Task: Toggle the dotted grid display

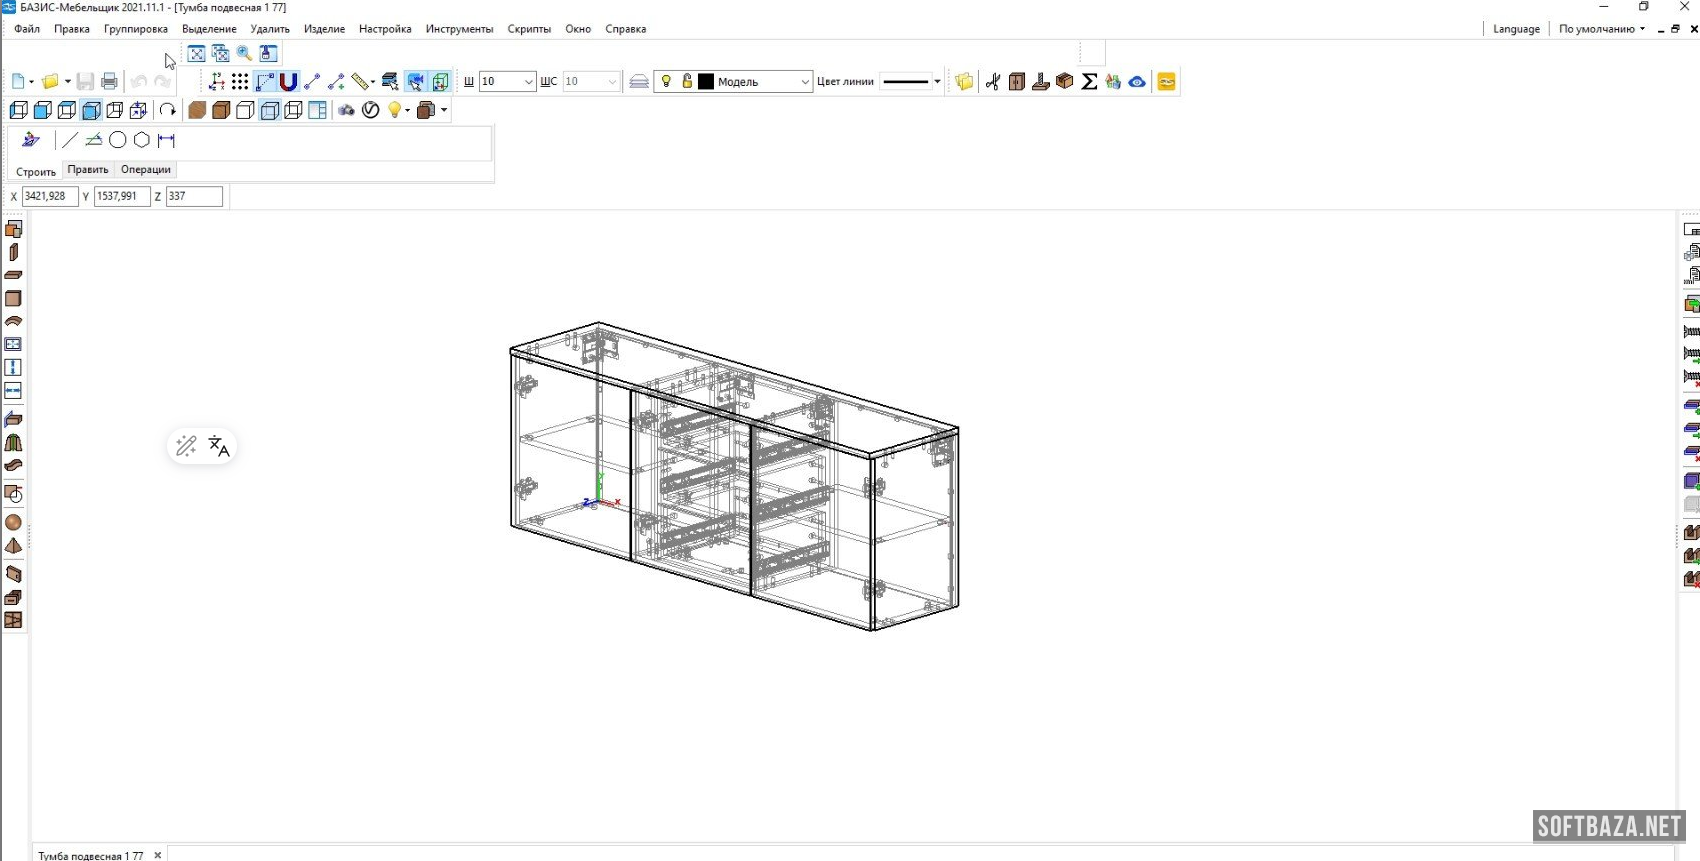Action: point(240,82)
